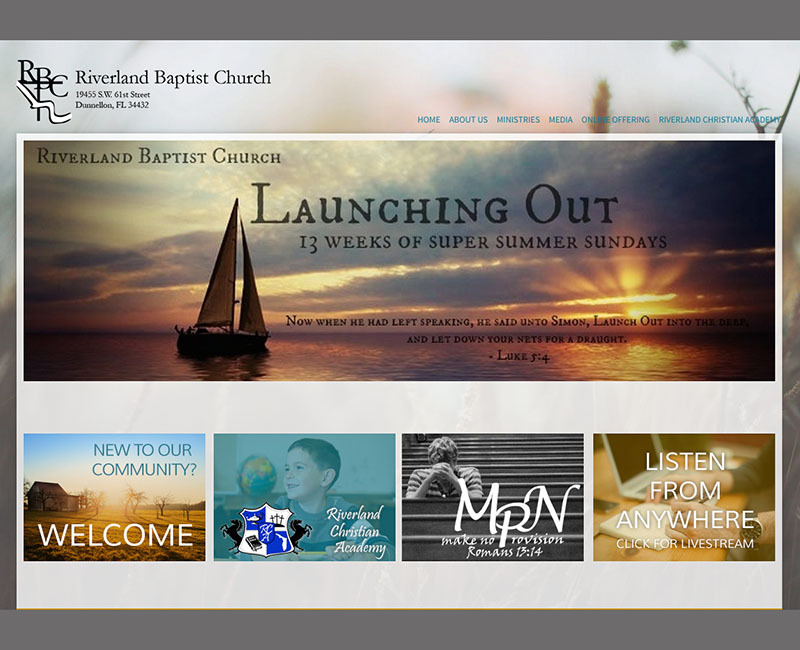800x650 pixels.
Task: Open the Make No Provision tile
Action: tap(493, 497)
